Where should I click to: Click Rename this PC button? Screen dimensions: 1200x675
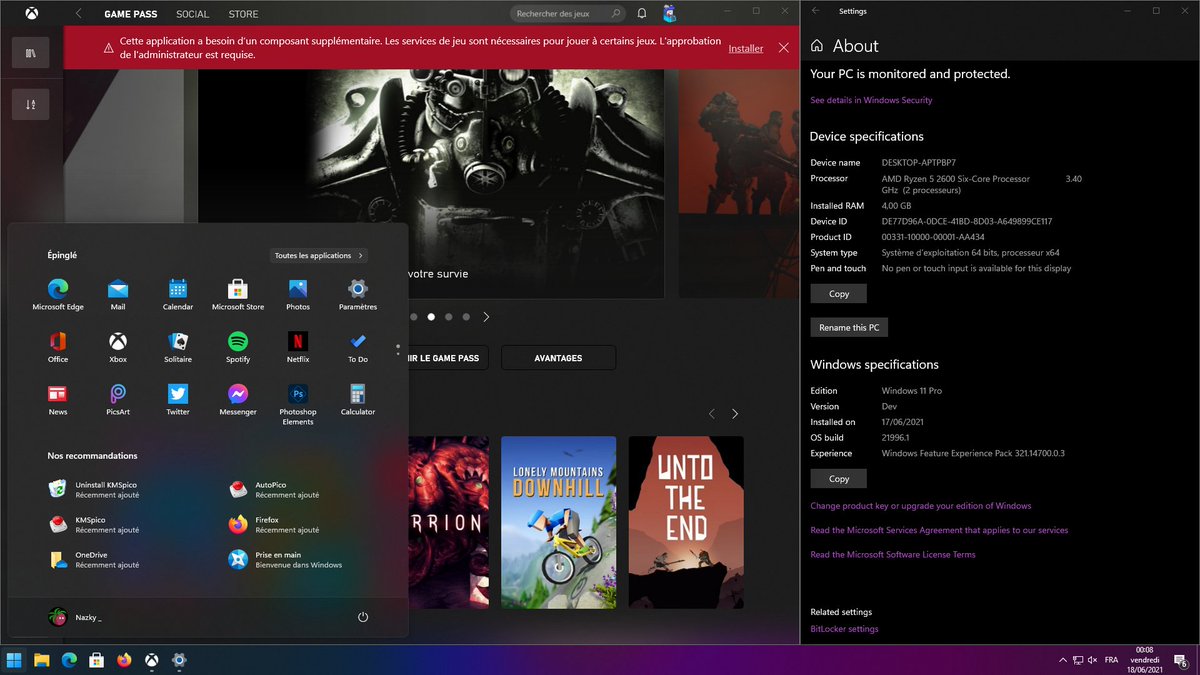tap(849, 327)
